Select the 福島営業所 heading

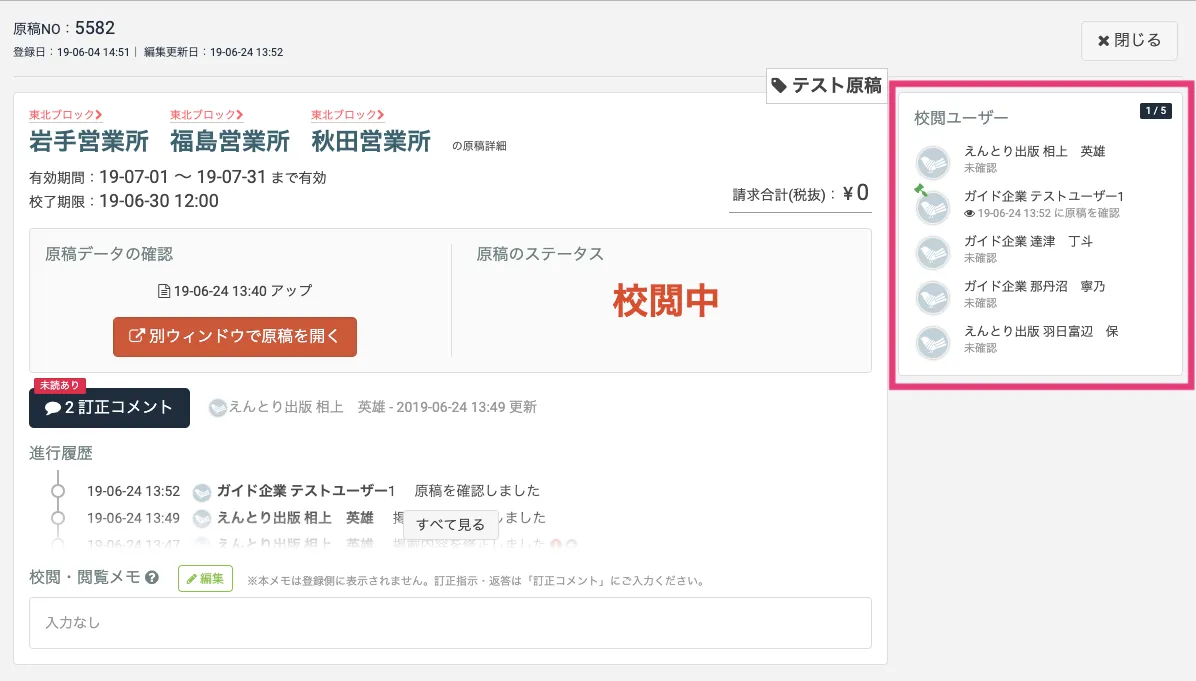pyautogui.click(x=230, y=141)
